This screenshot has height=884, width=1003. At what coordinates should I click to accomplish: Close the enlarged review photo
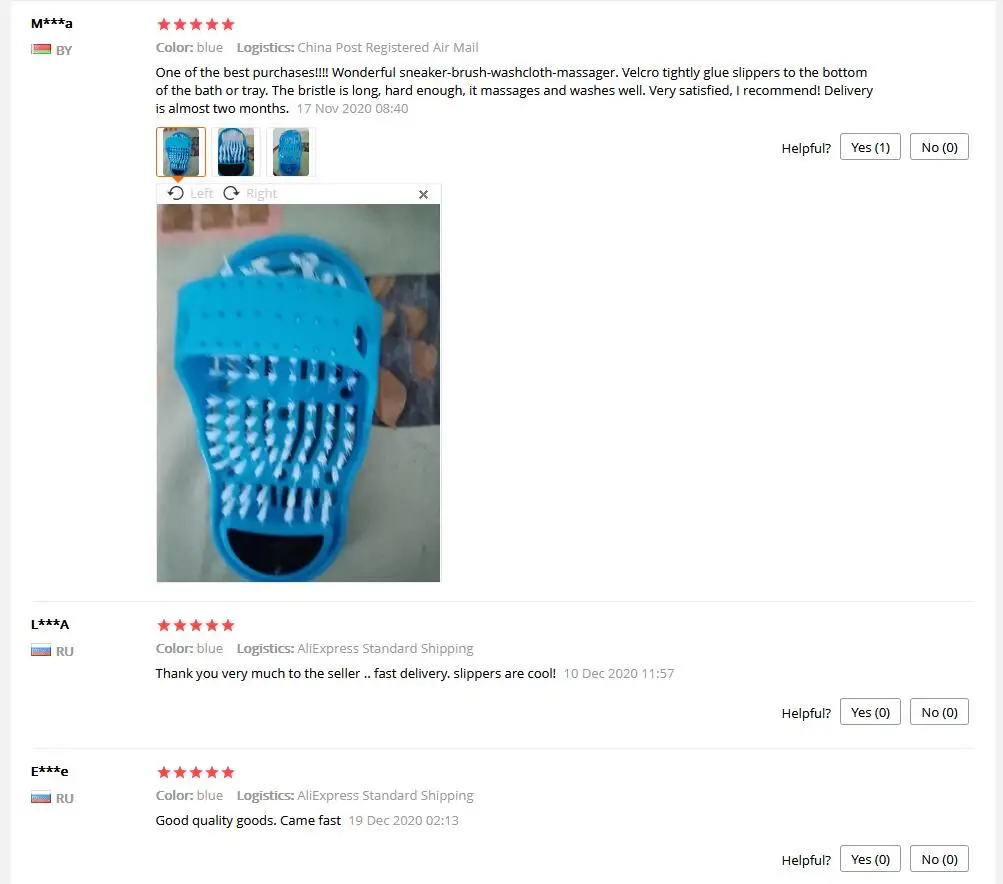click(423, 194)
